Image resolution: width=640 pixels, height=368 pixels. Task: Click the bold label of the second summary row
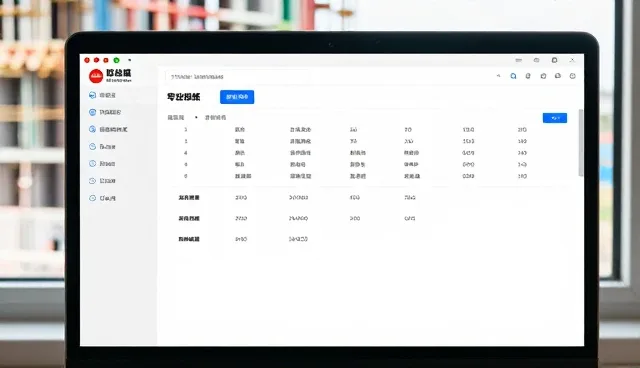(x=189, y=218)
